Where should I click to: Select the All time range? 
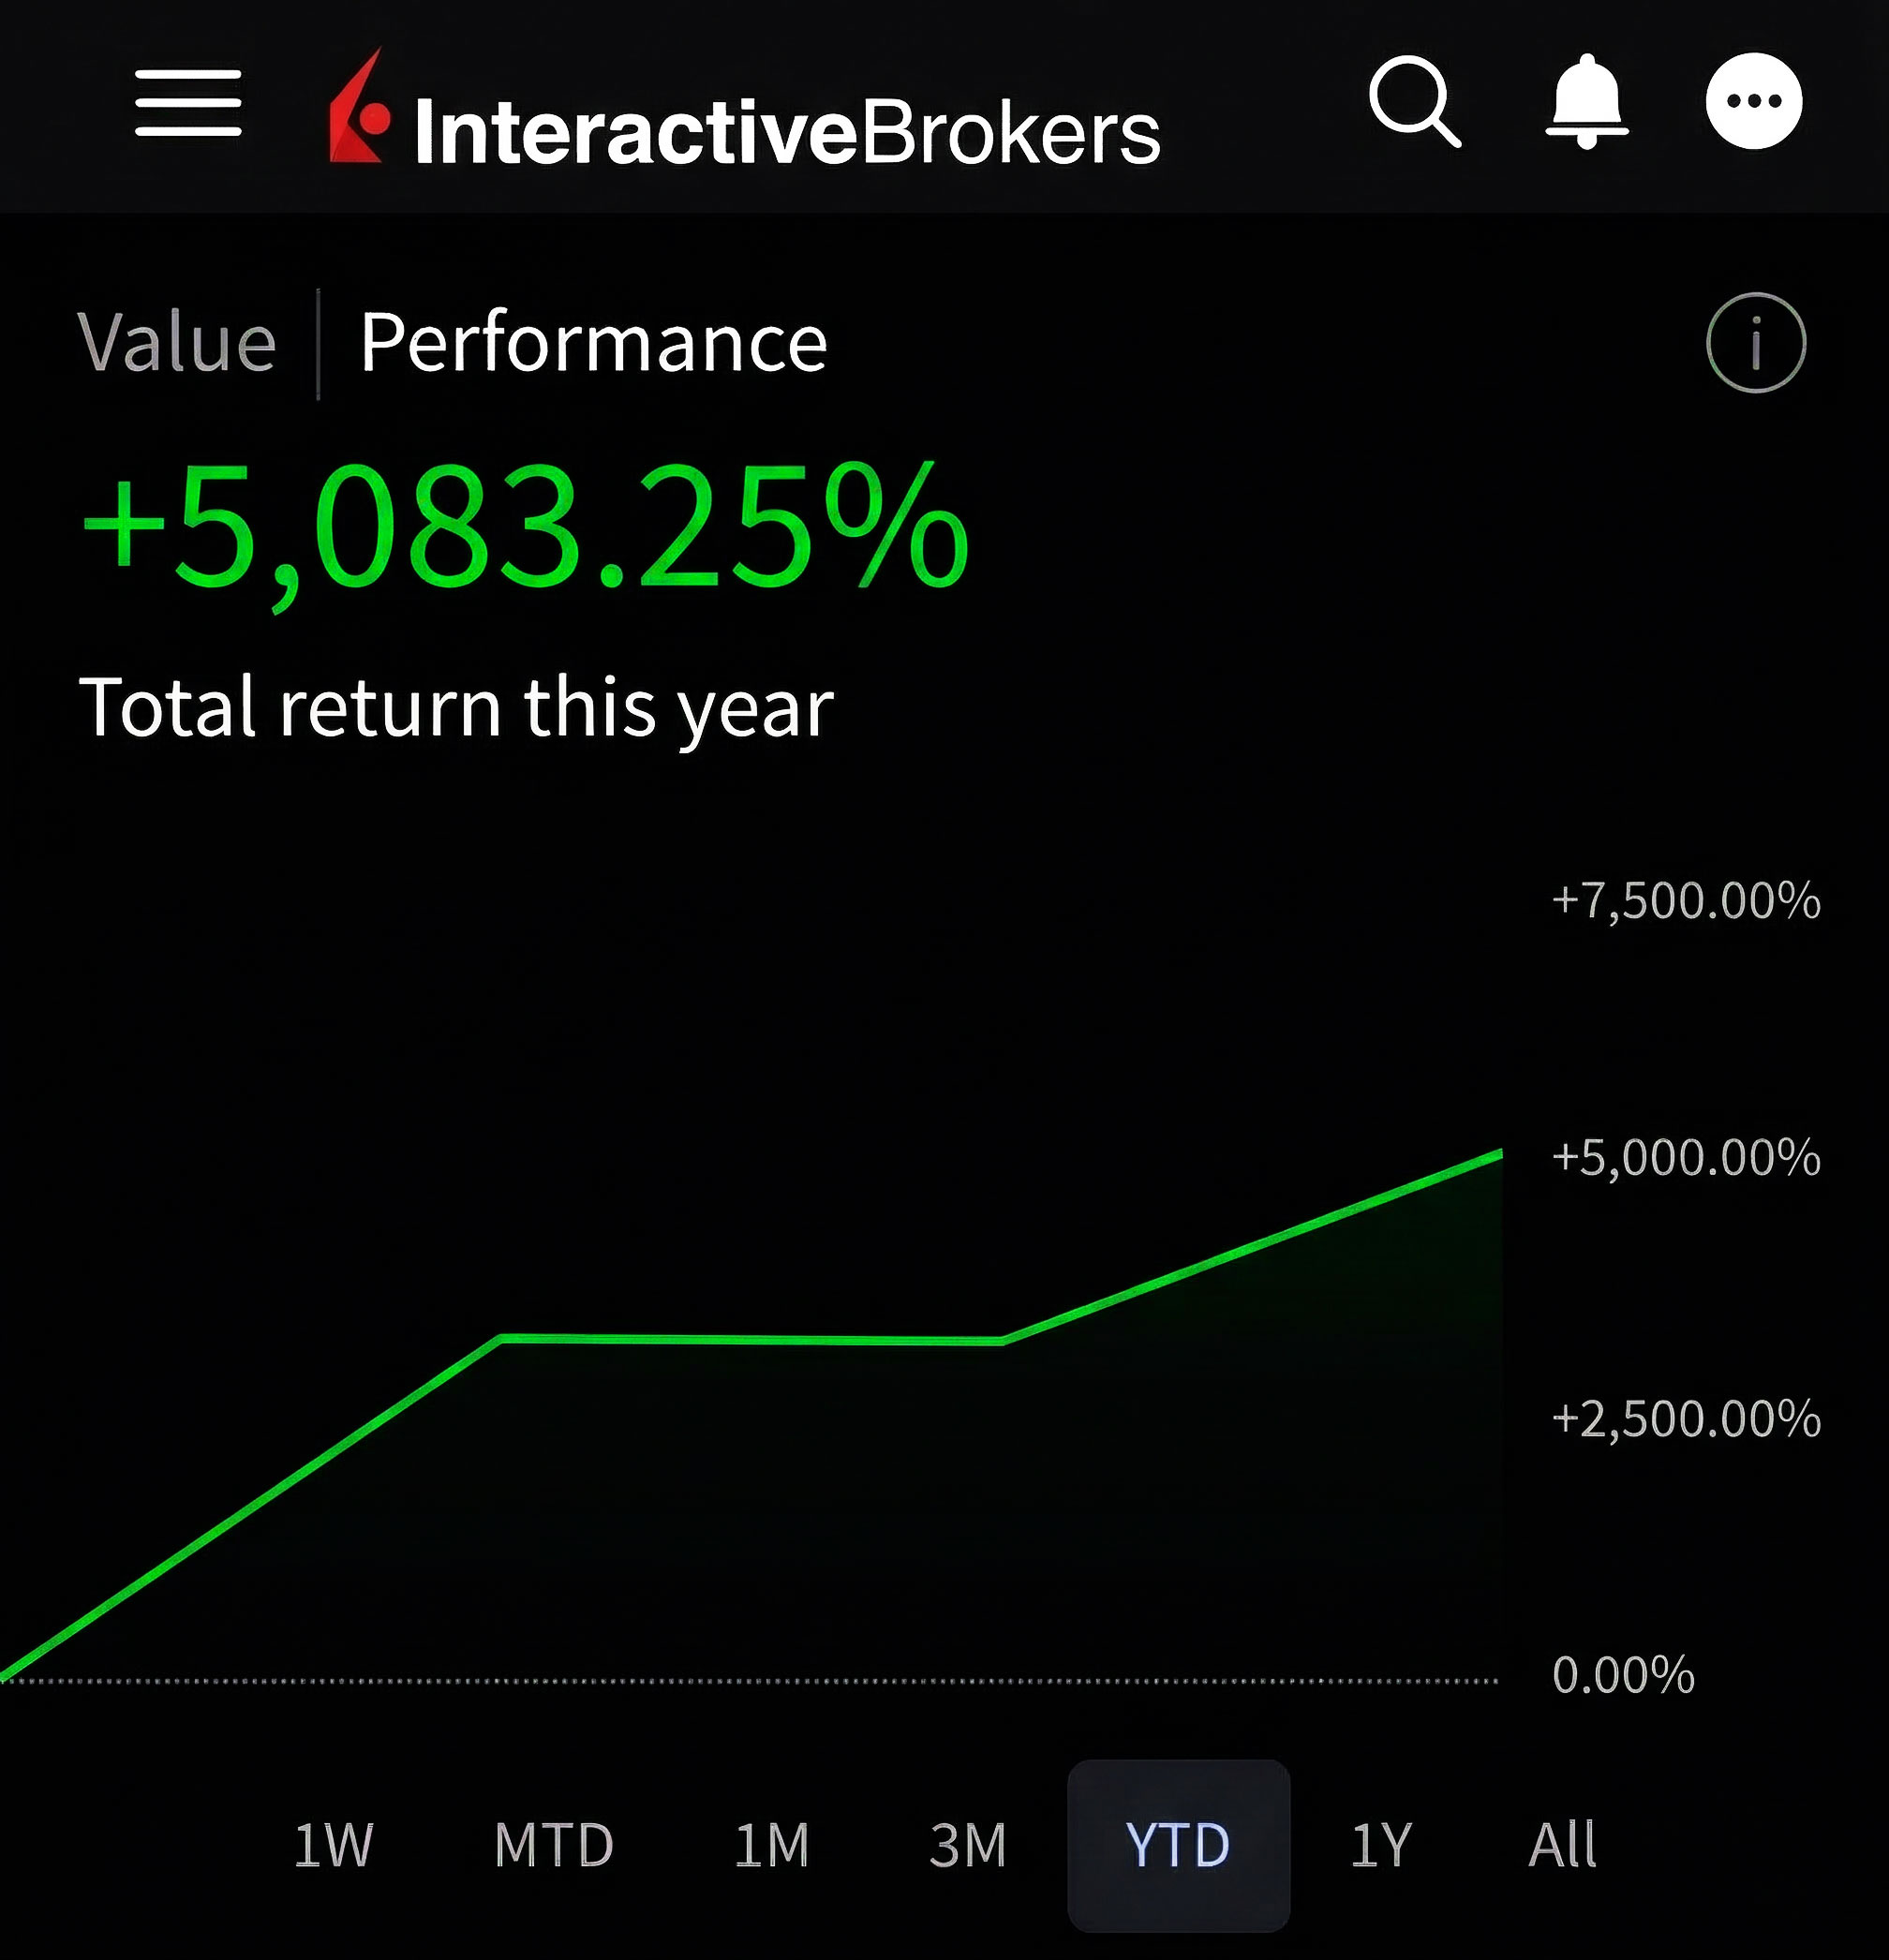1562,1845
